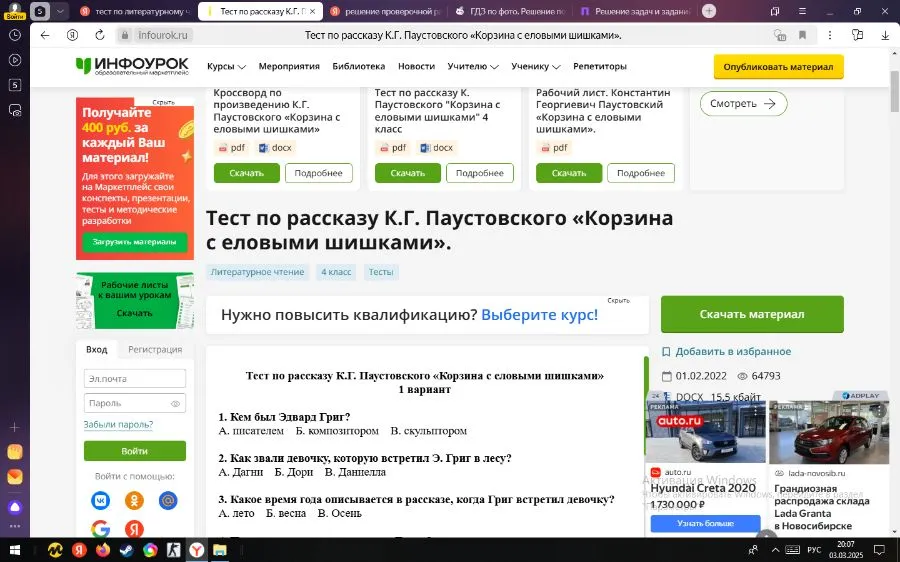Click Выберите курс! link
The height and width of the screenshot is (562, 900).
pyautogui.click(x=540, y=315)
